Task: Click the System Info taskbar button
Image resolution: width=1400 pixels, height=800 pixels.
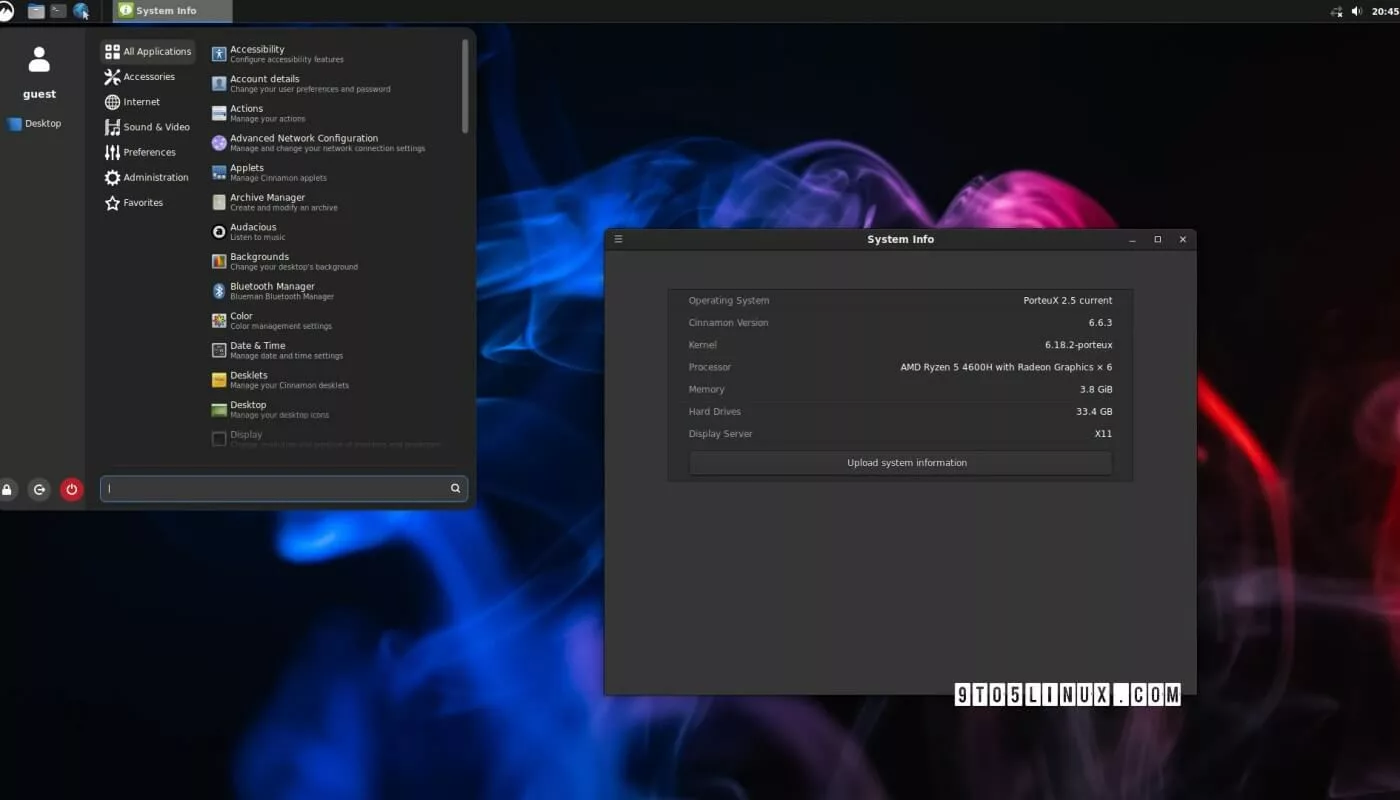Action: click(172, 11)
